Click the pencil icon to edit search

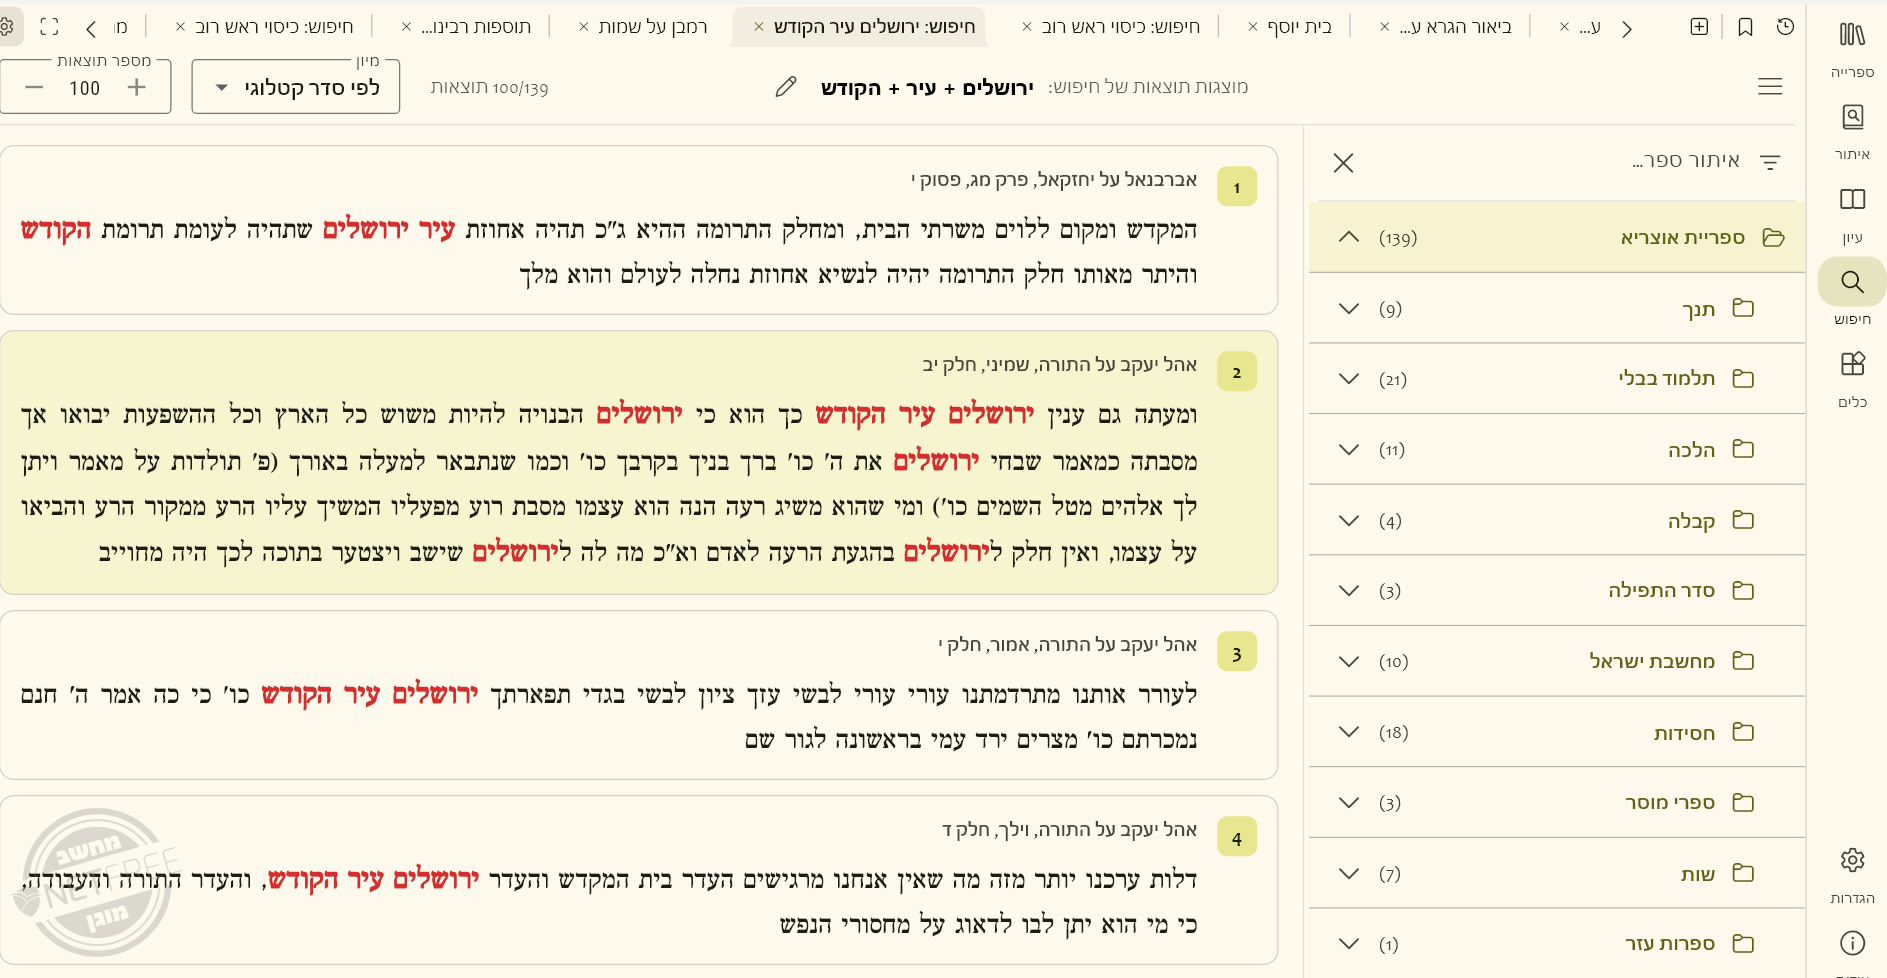pos(786,87)
